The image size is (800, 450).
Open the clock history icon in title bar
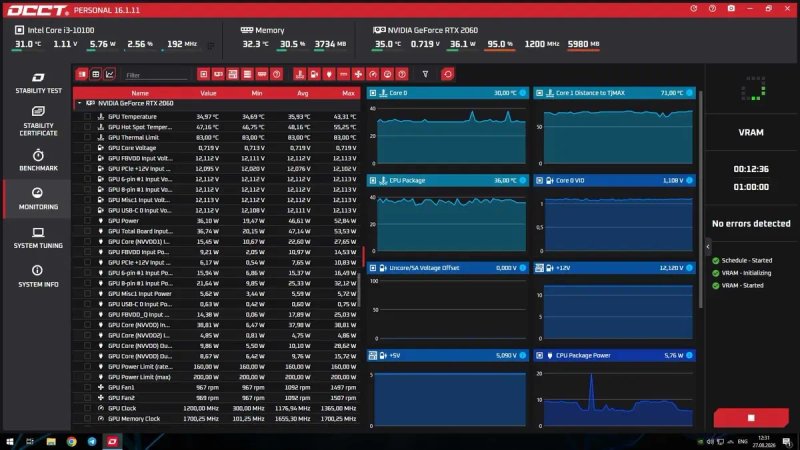pos(693,9)
